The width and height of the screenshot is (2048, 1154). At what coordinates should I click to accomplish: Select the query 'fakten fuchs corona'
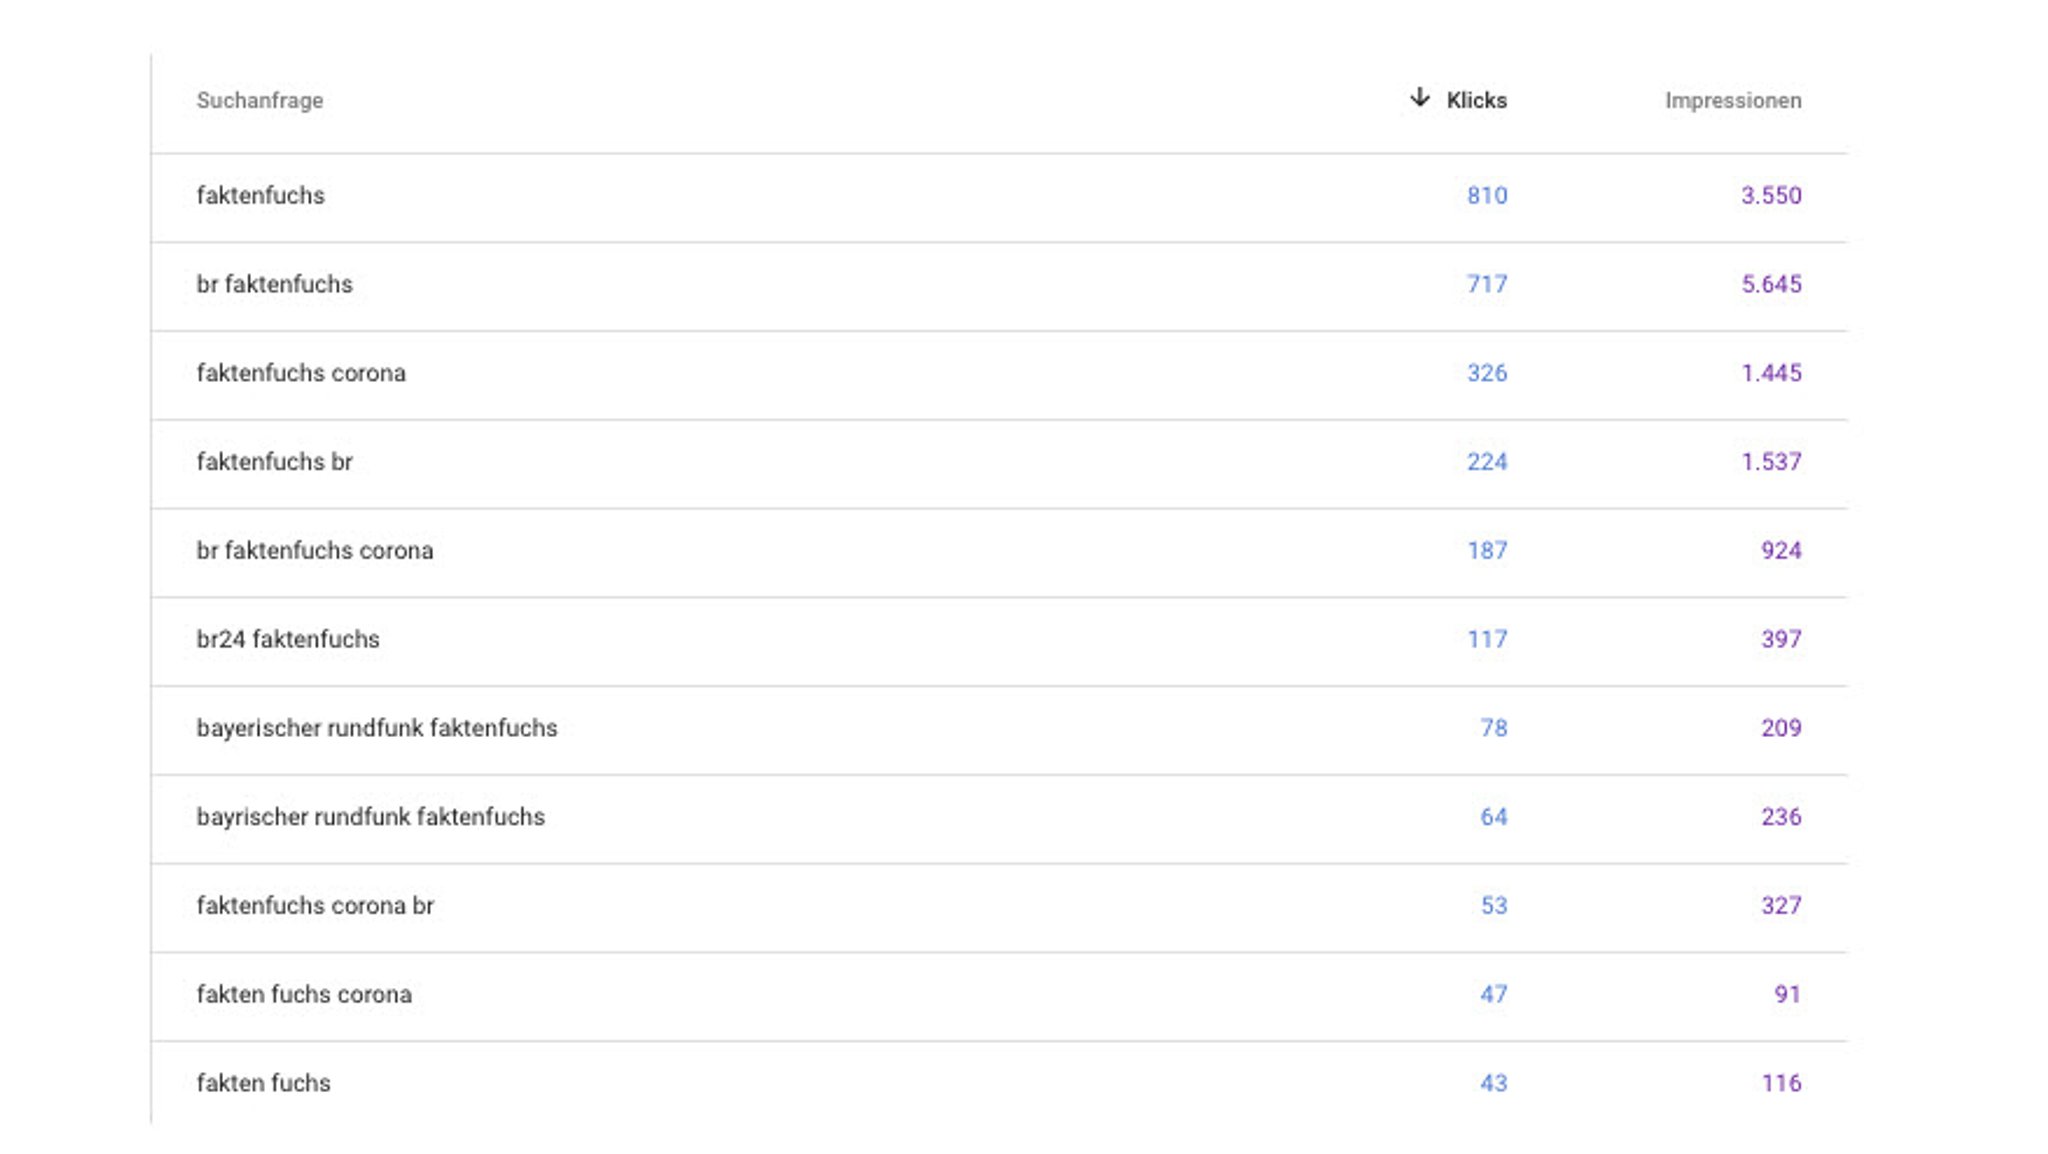(304, 994)
